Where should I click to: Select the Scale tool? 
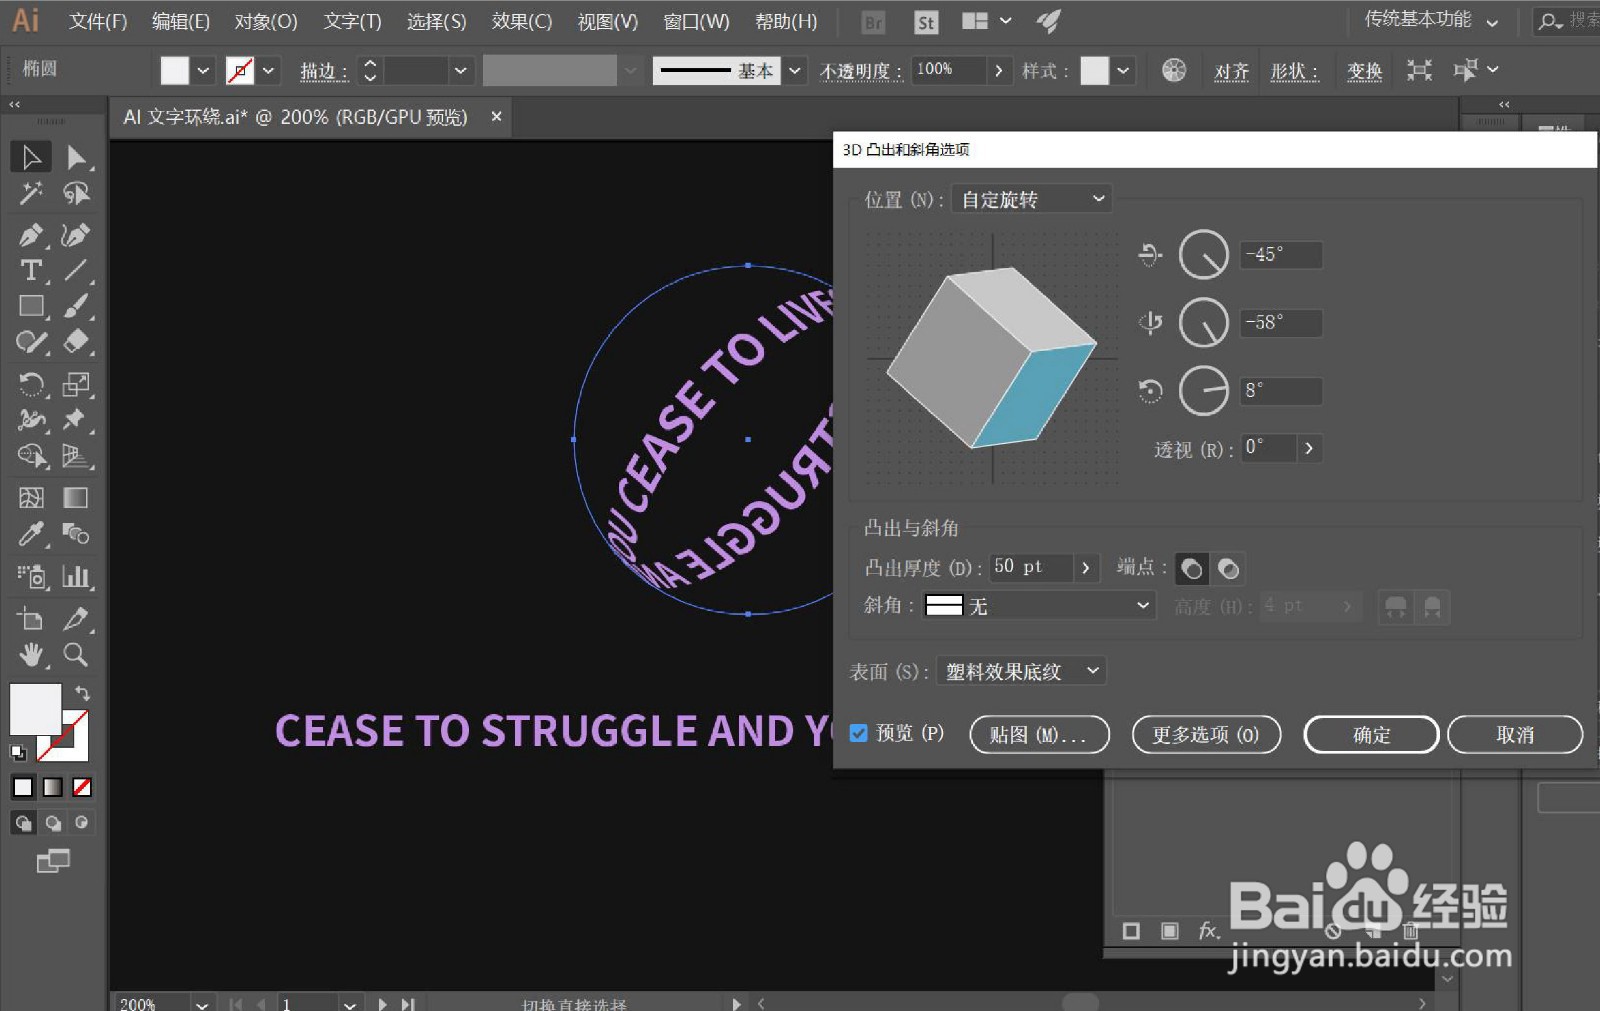pos(76,384)
